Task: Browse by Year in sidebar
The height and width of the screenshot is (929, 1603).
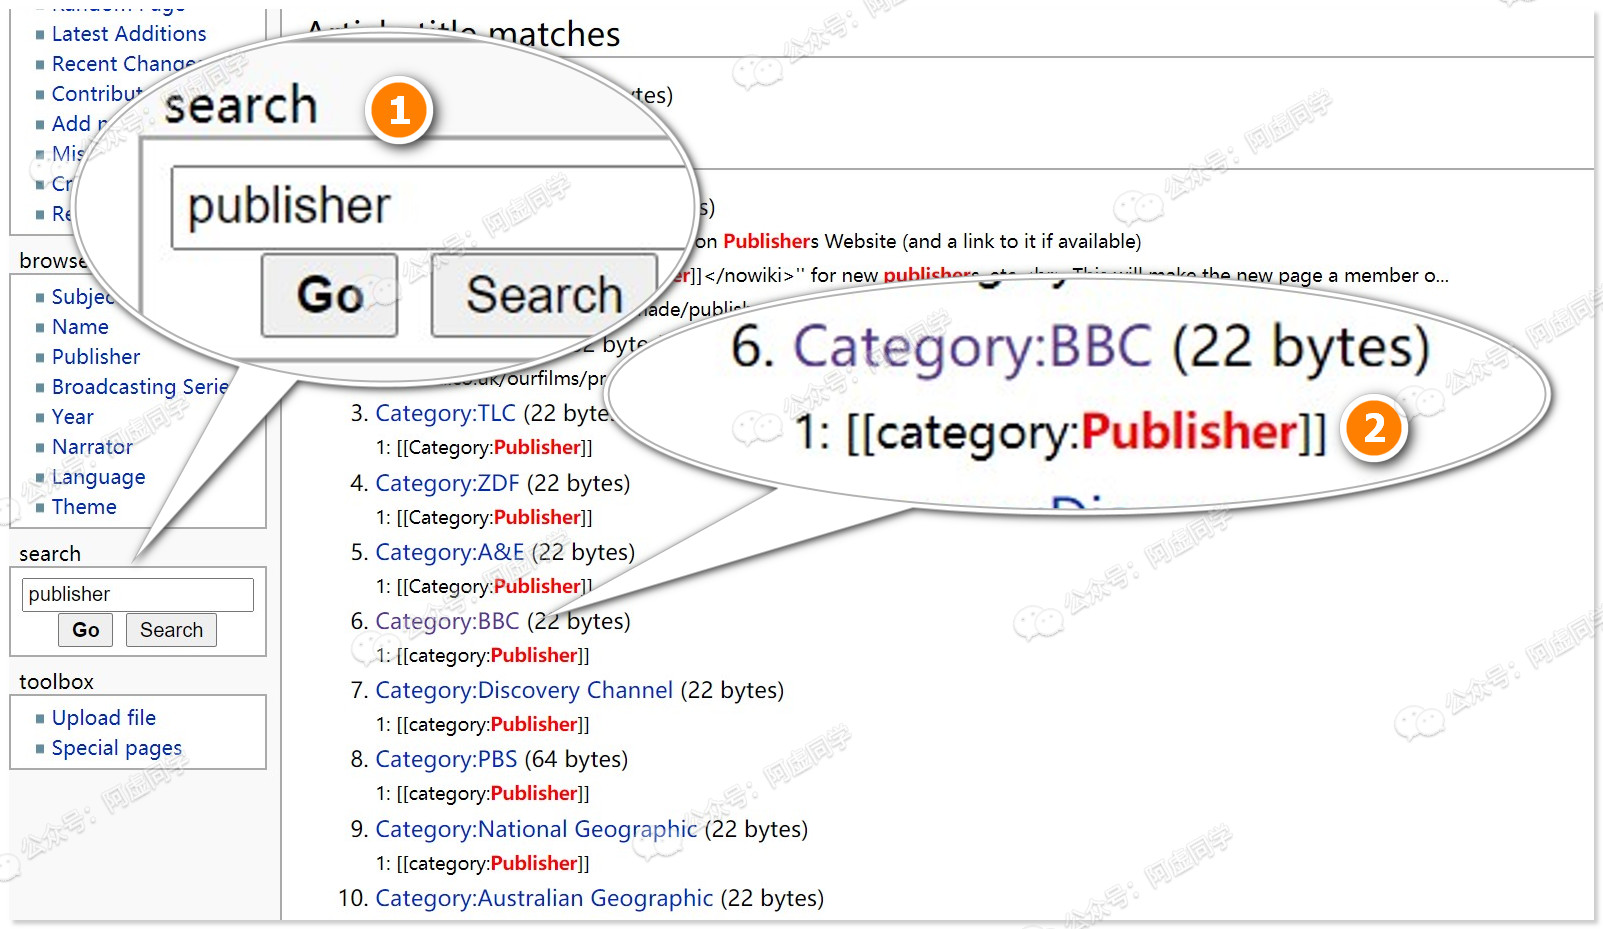Action: (x=73, y=417)
